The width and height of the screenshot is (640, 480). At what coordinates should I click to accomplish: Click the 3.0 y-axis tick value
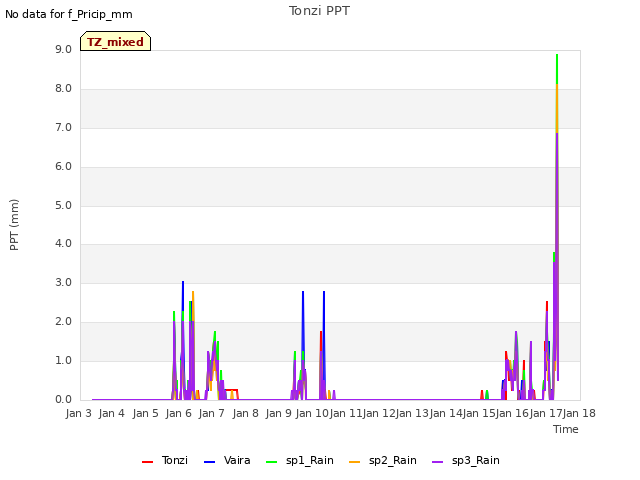tap(63, 282)
